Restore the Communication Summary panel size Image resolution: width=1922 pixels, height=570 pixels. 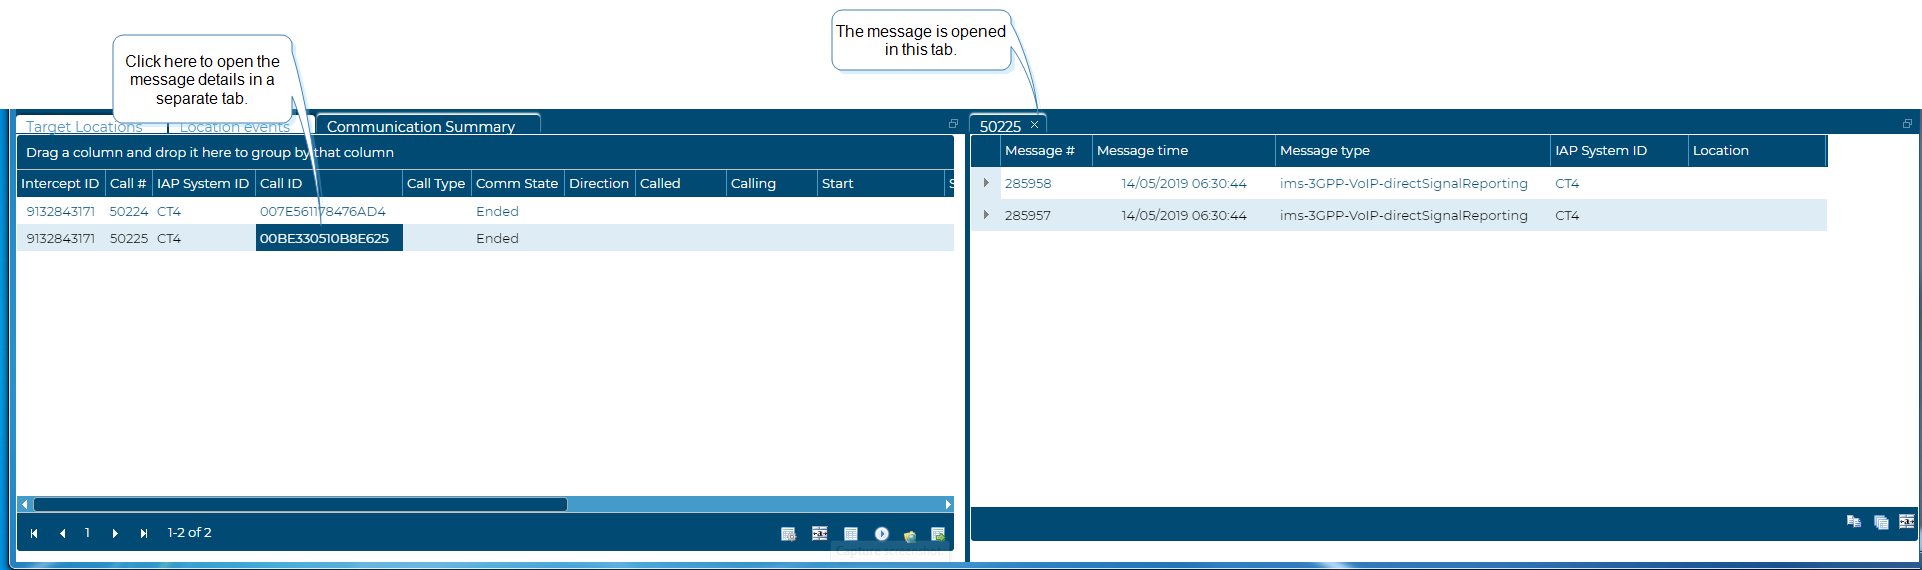tap(953, 124)
